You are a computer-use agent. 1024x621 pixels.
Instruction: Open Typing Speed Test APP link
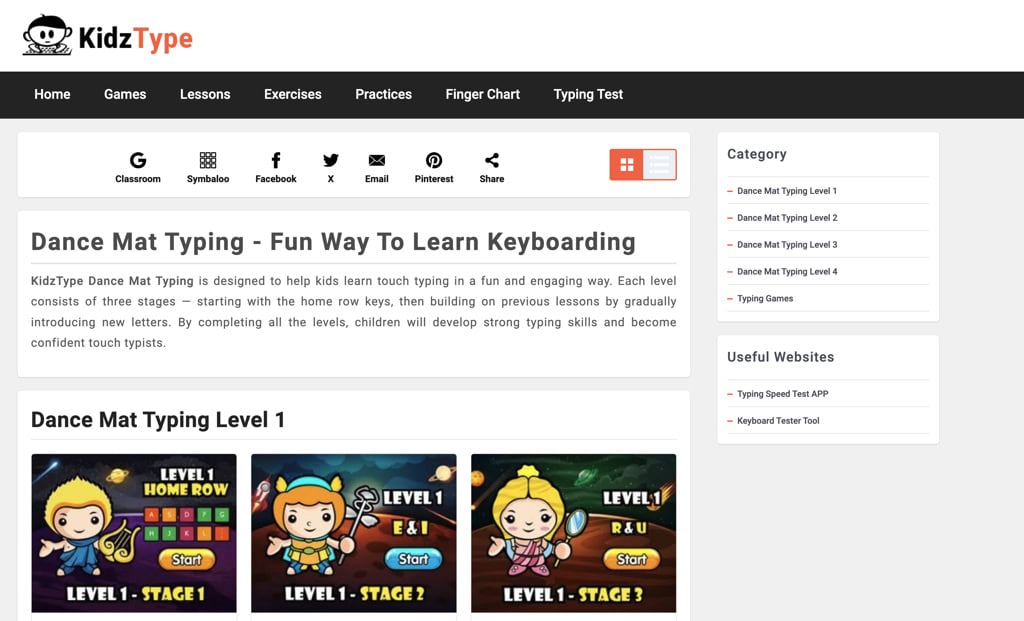click(x=782, y=394)
